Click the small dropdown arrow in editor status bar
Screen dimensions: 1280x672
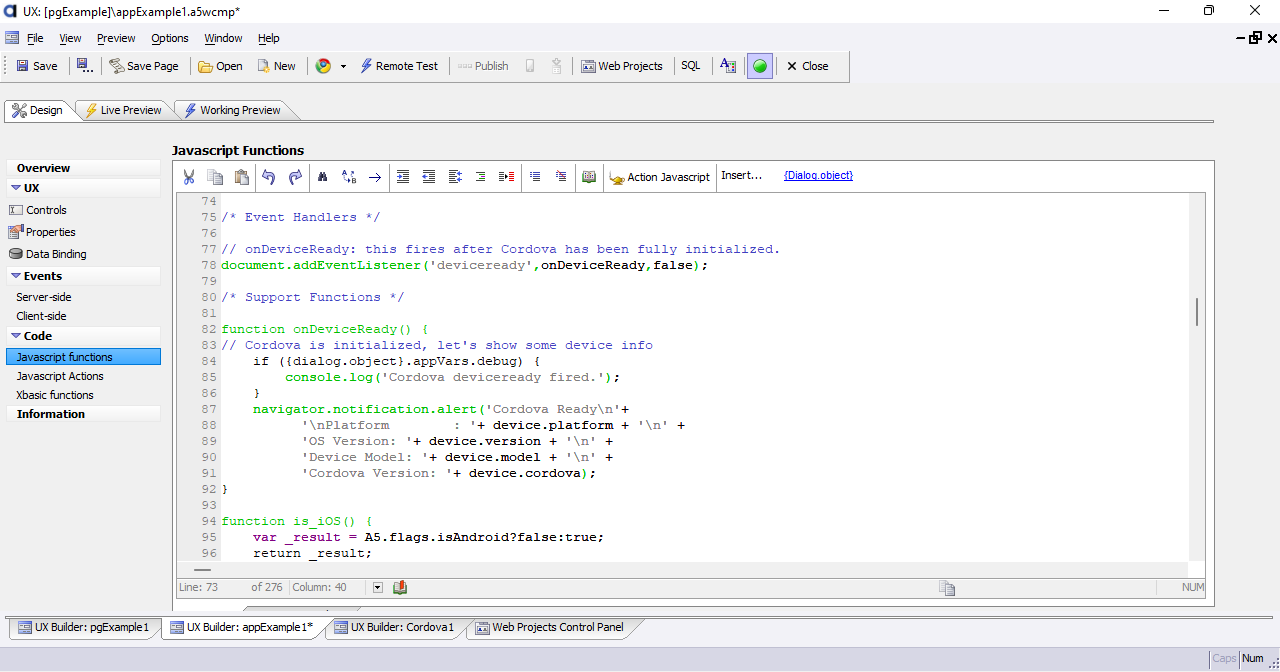(x=378, y=587)
